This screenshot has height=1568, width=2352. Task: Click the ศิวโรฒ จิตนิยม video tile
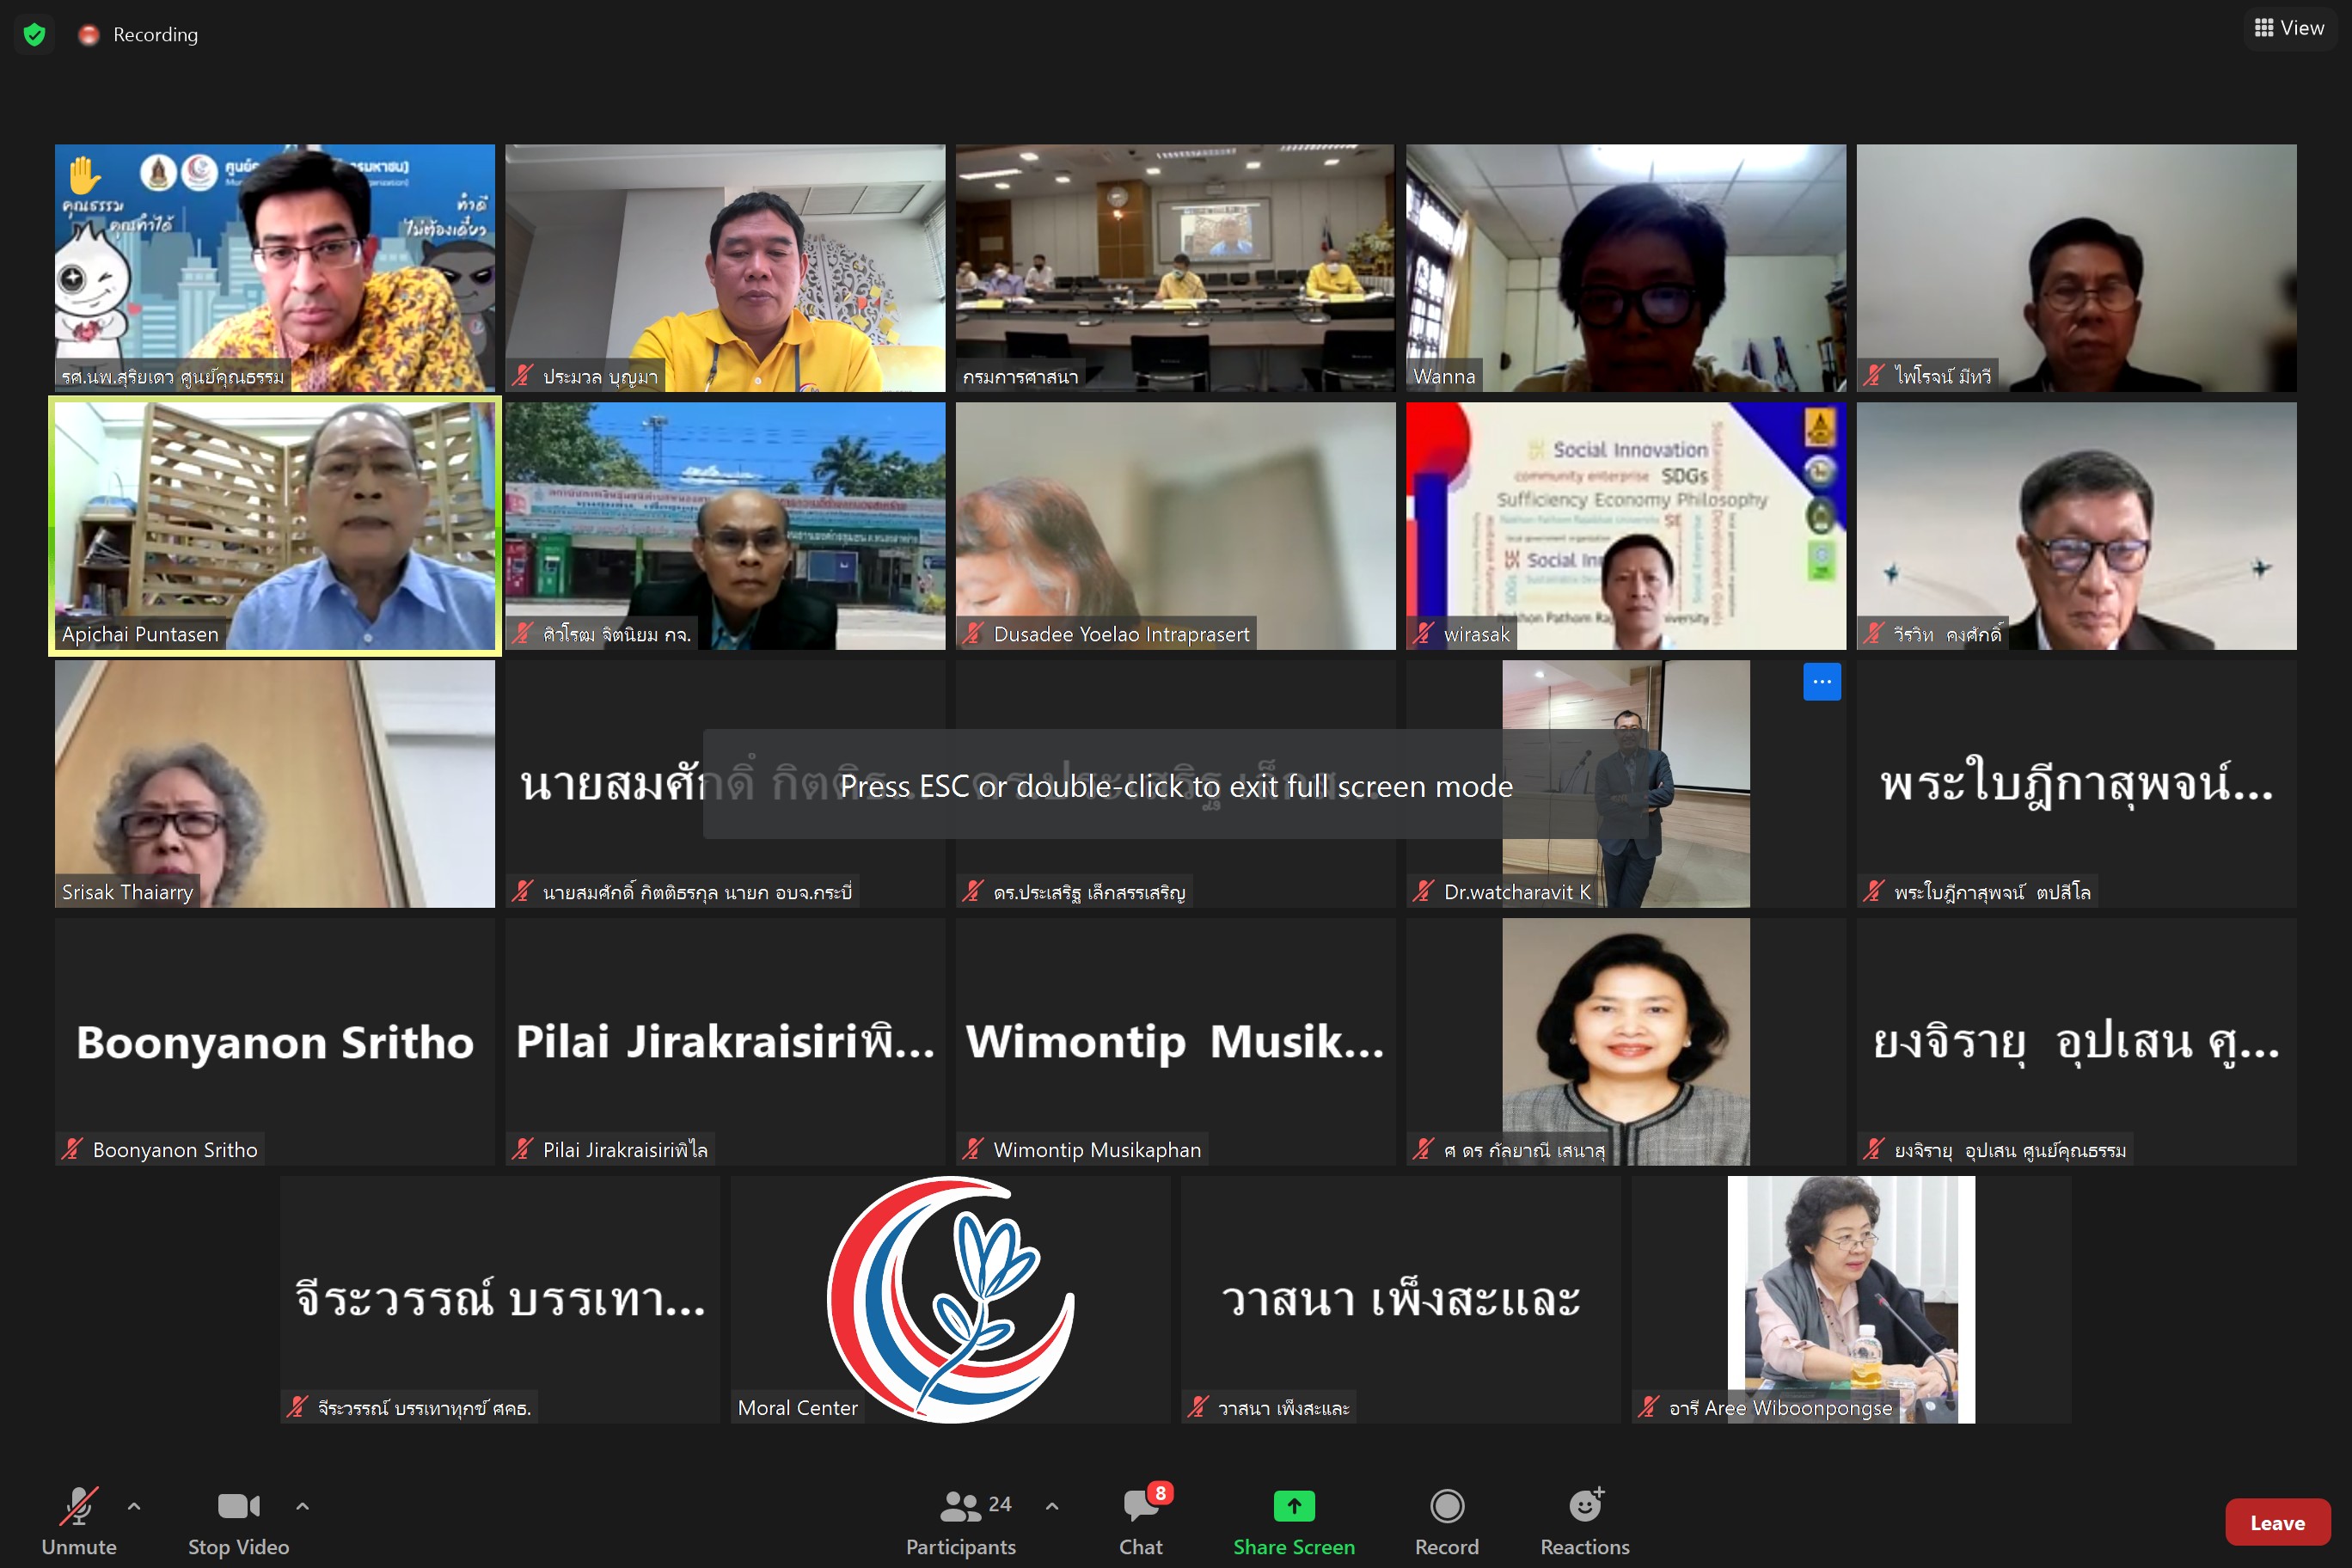tap(725, 526)
